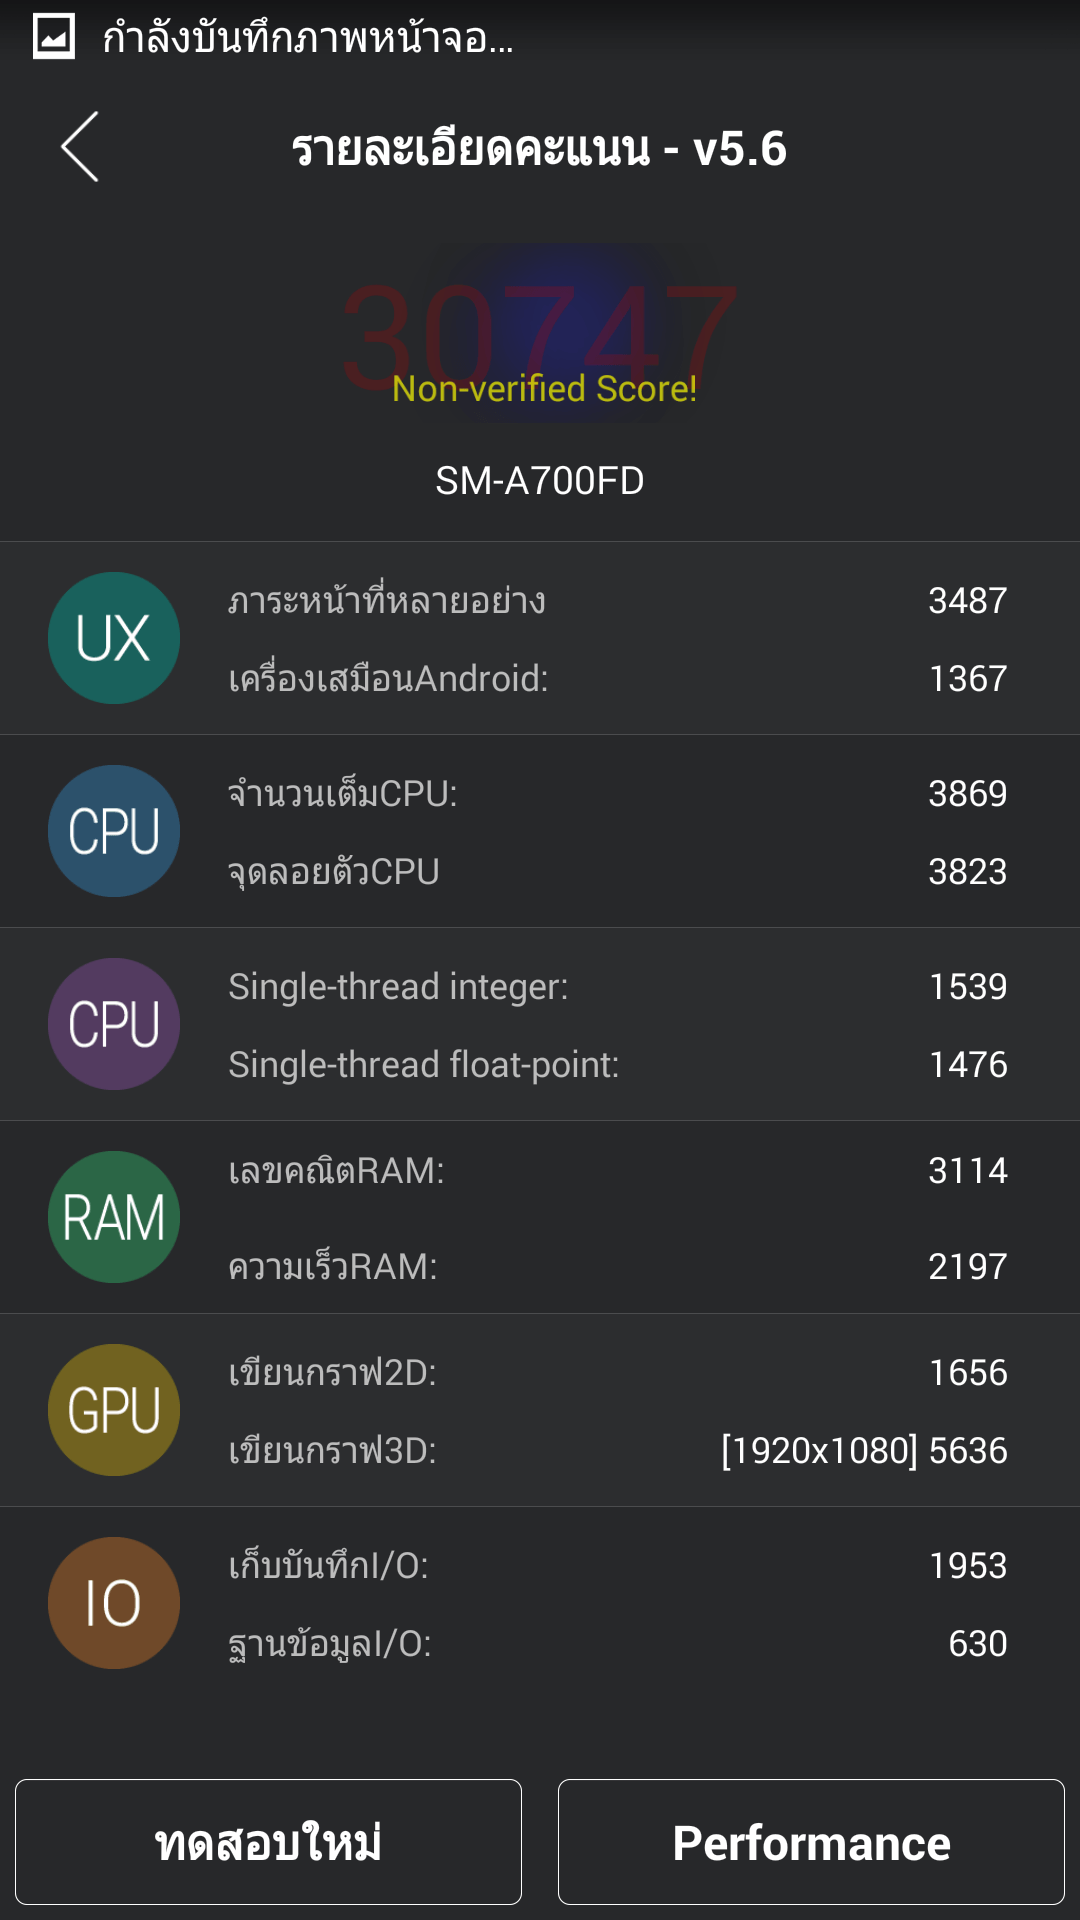This screenshot has height=1920, width=1080.
Task: Tap the ความเร็วRAM speed row
Action: pyautogui.click(x=617, y=1267)
